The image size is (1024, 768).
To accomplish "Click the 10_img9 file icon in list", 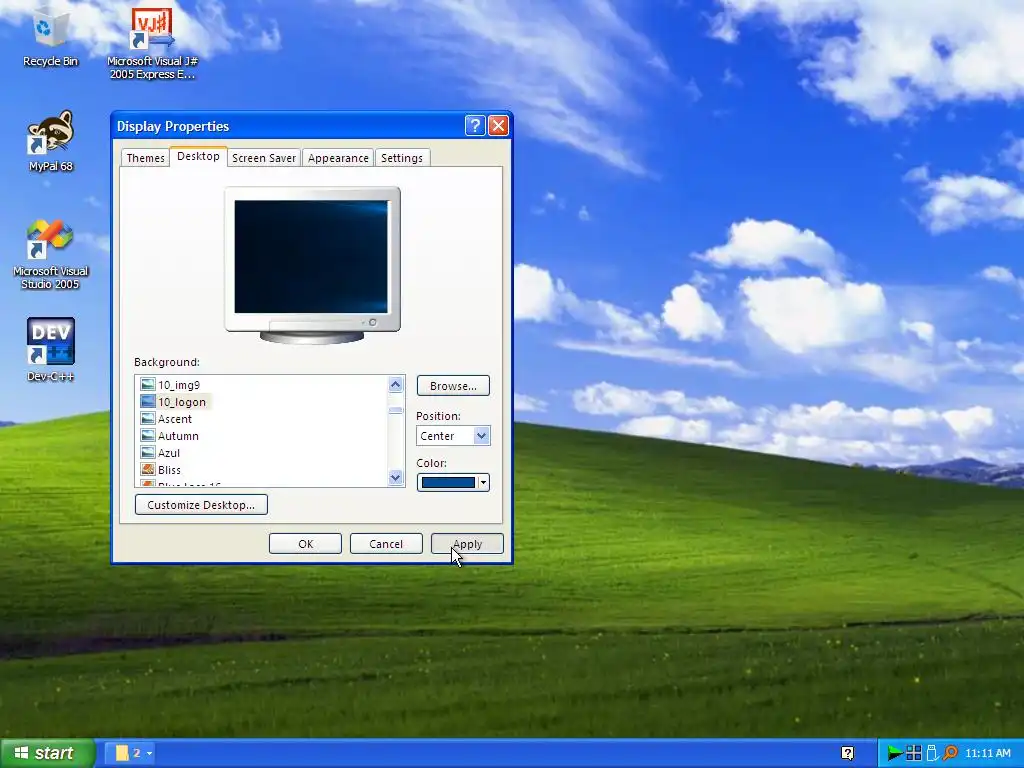I will click(148, 385).
